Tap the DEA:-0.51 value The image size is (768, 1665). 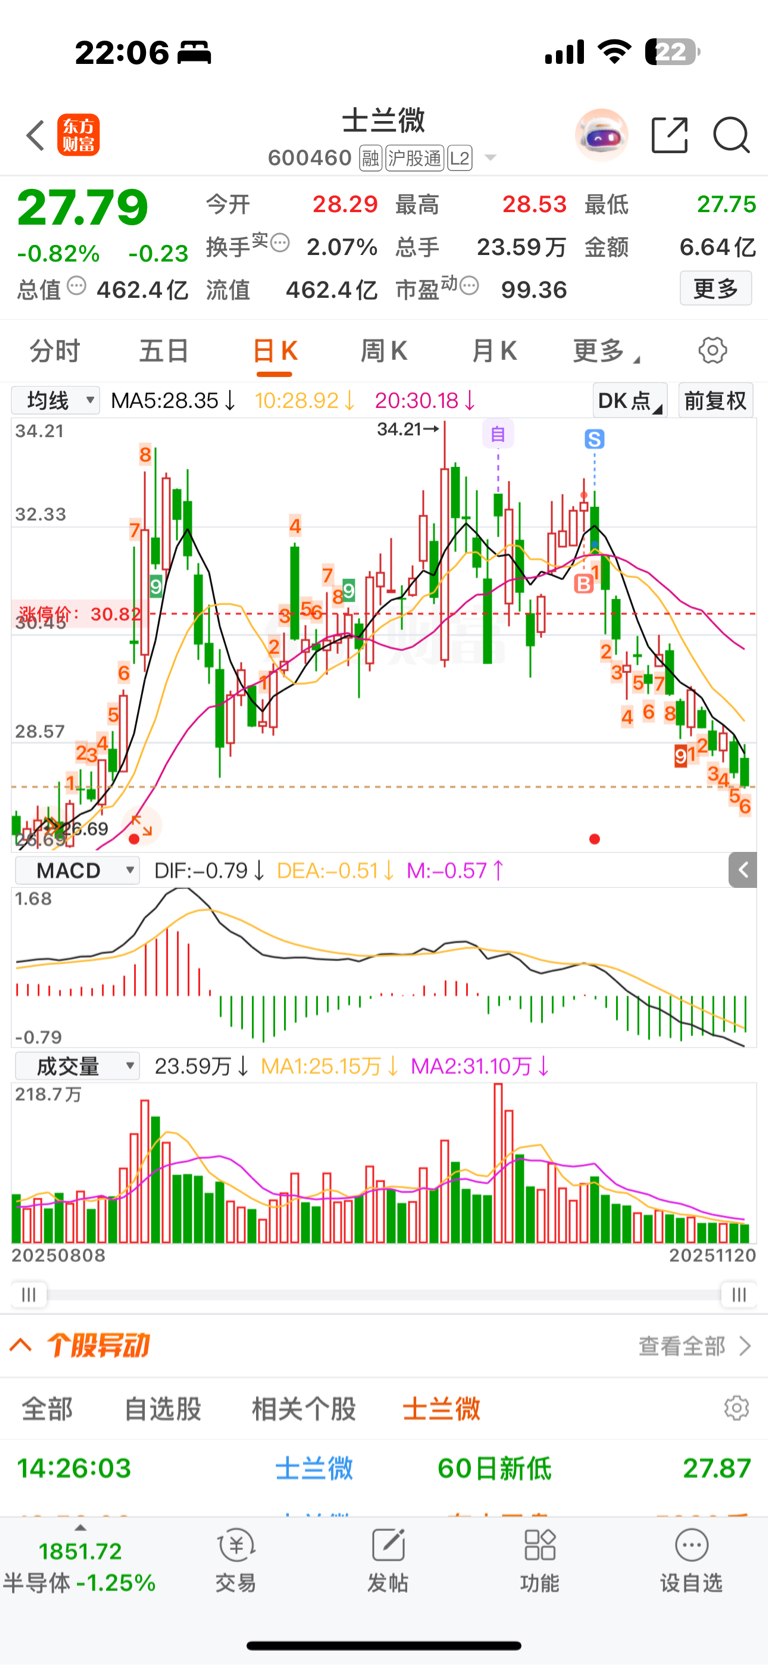[x=336, y=871]
